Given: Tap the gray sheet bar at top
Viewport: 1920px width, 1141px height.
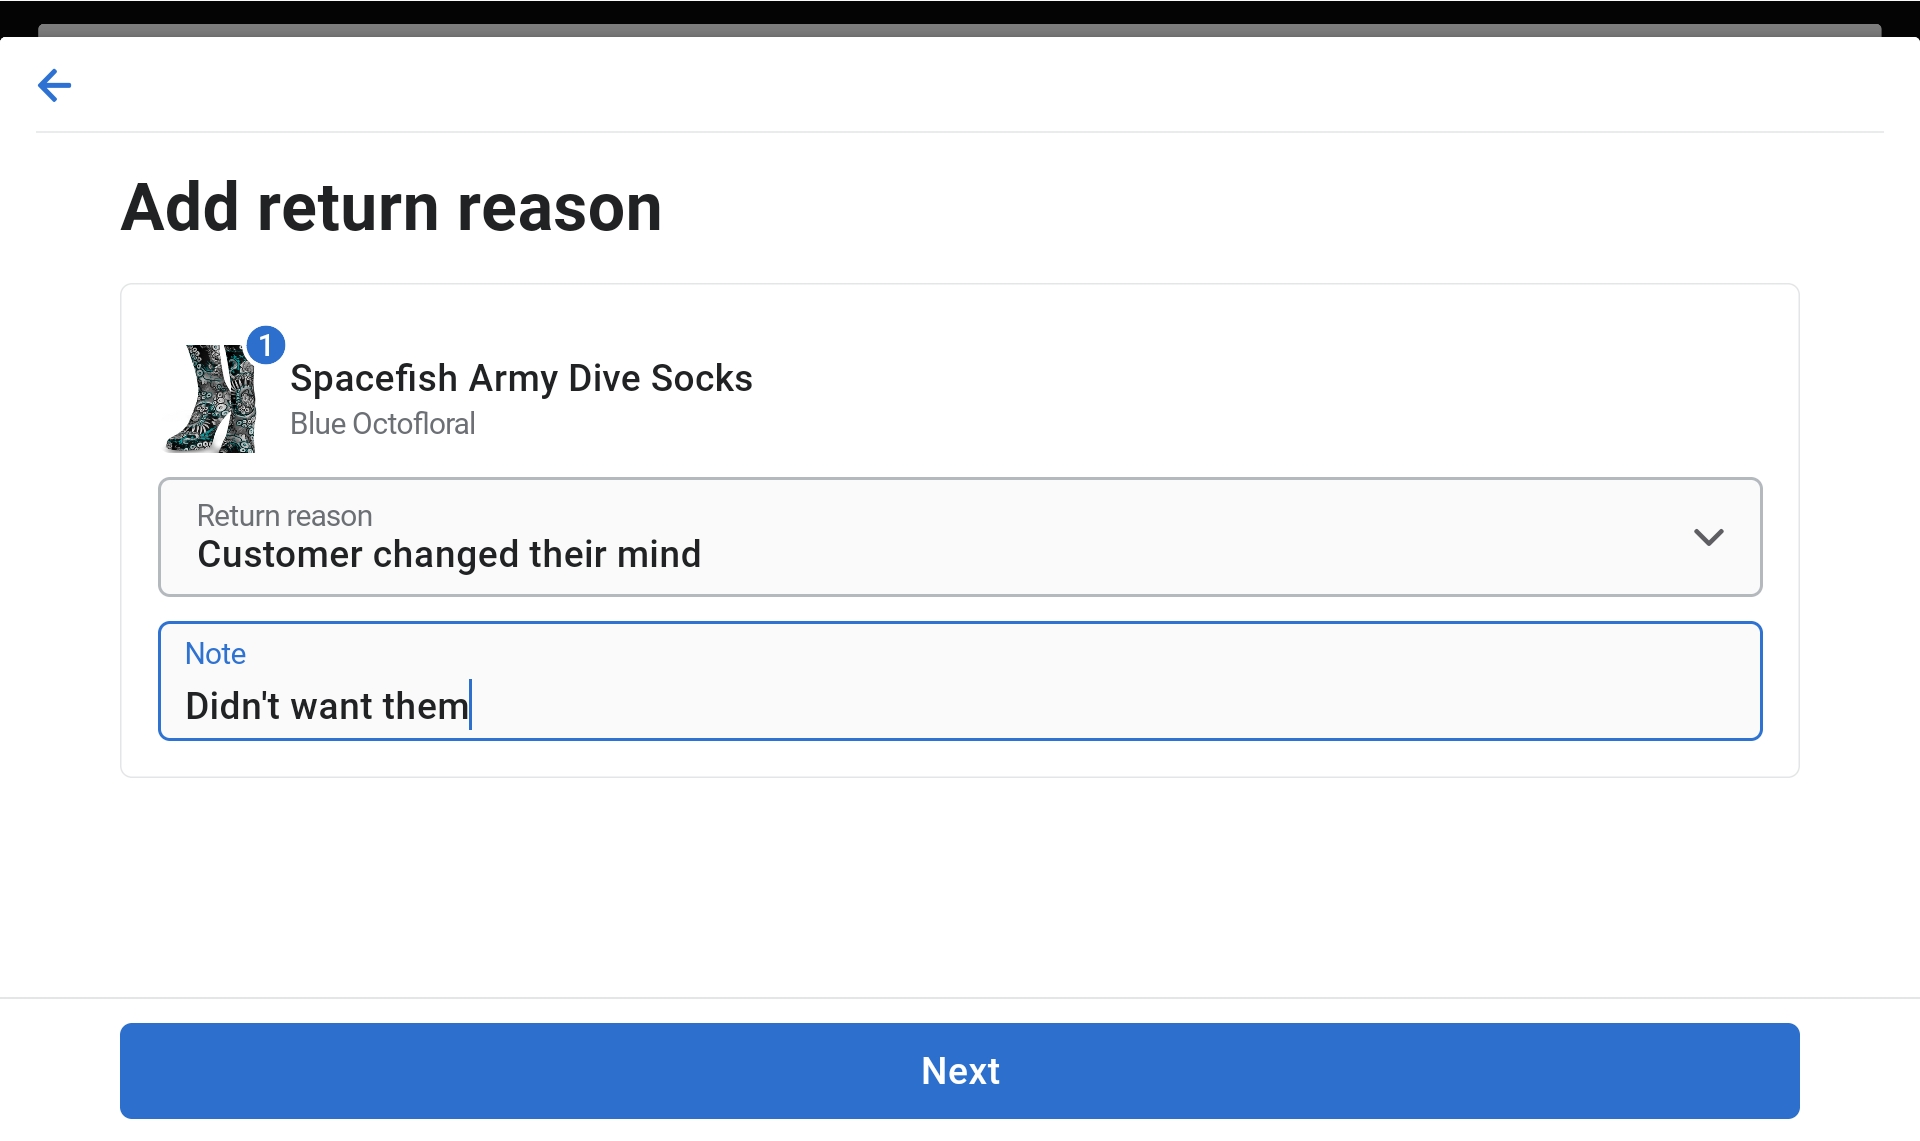Looking at the screenshot, I should (x=960, y=30).
